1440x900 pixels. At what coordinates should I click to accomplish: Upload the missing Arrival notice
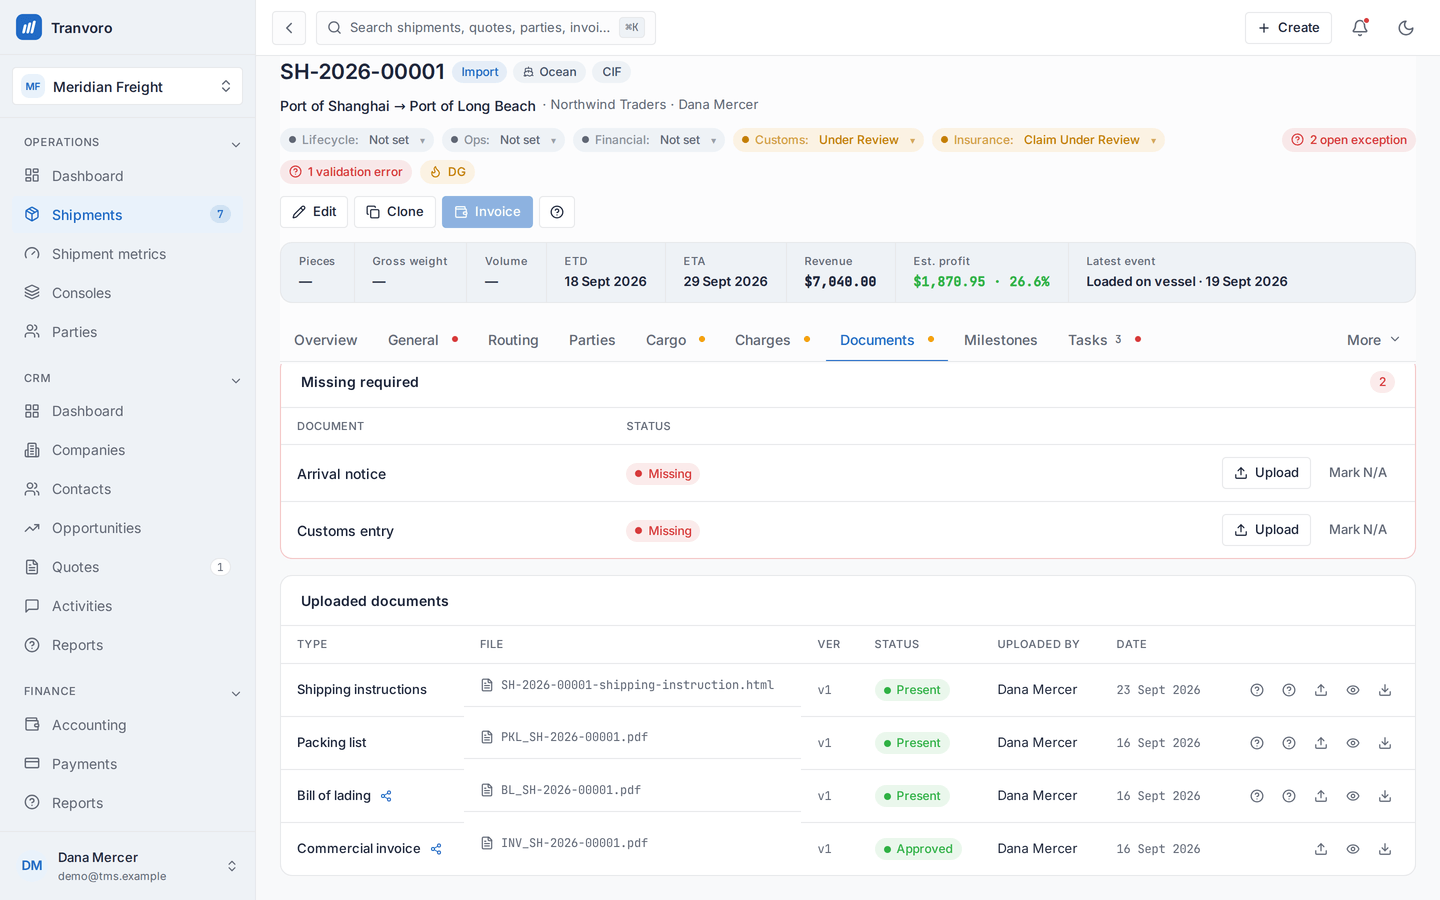pos(1266,473)
